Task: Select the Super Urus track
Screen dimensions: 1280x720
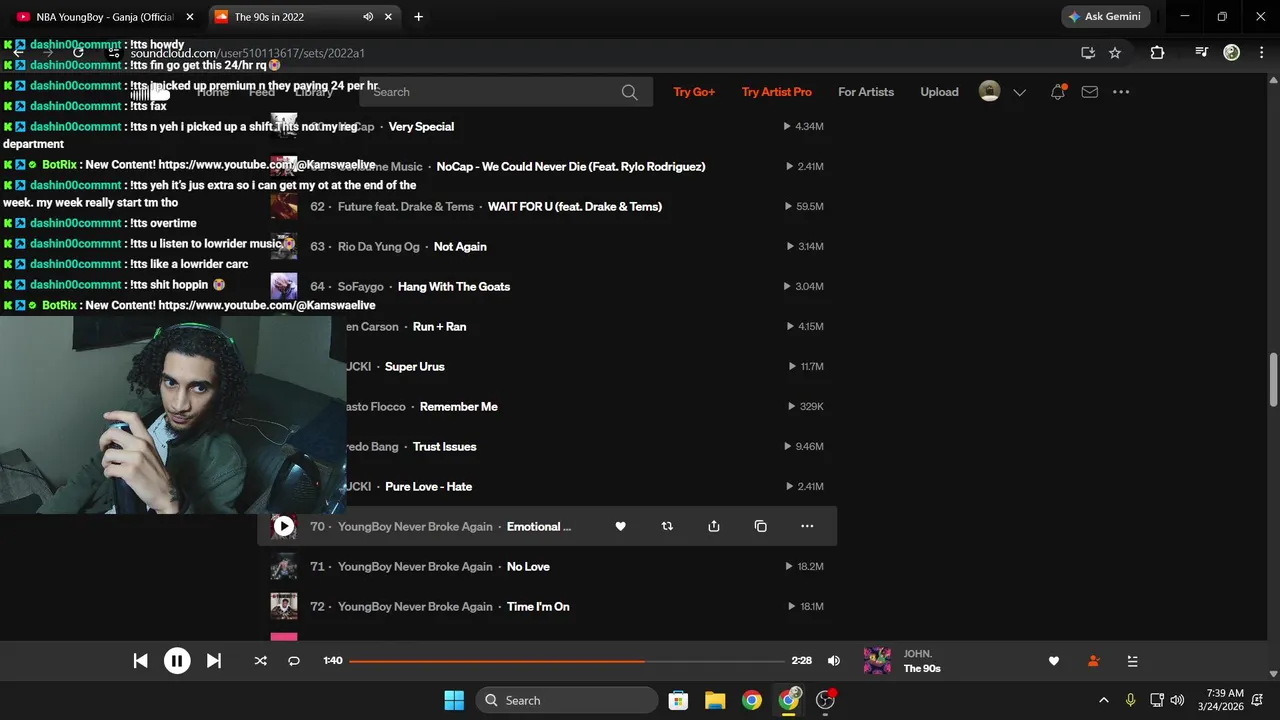Action: [415, 367]
